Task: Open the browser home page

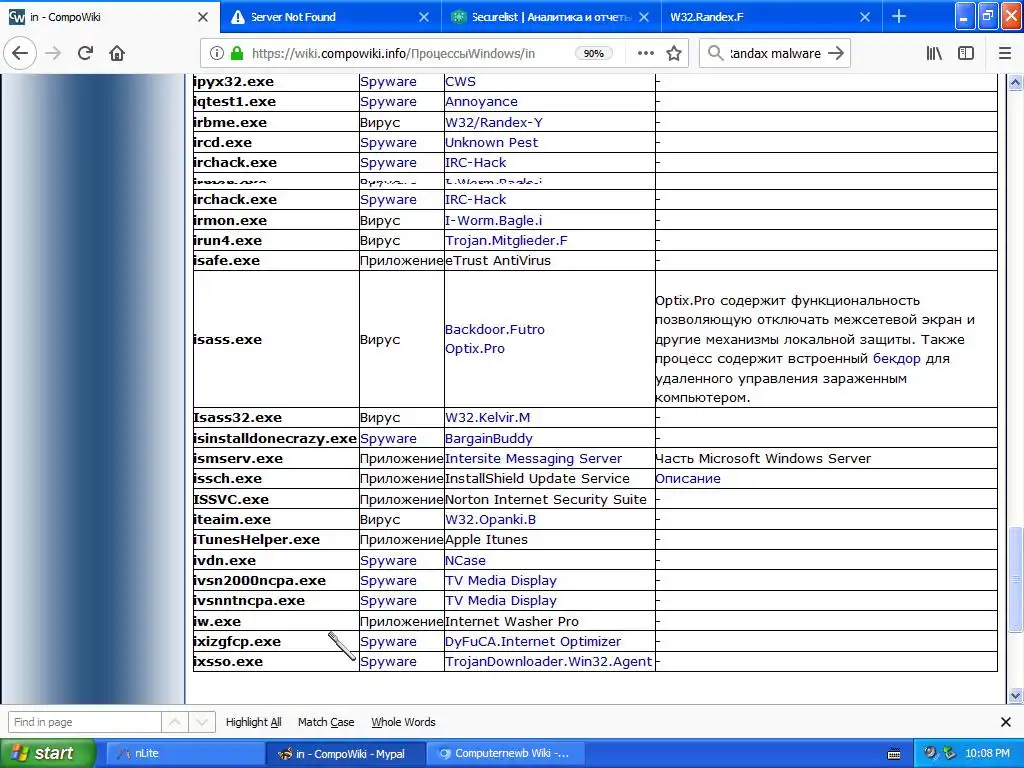Action: pyautogui.click(x=117, y=53)
